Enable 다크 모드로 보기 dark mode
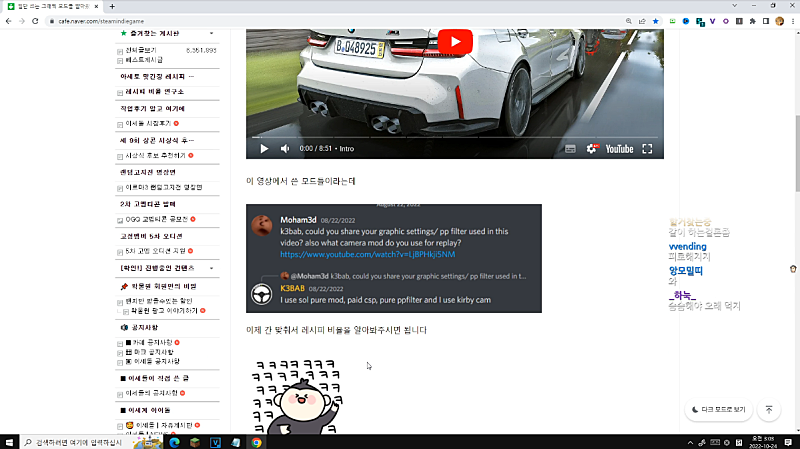 [717, 409]
